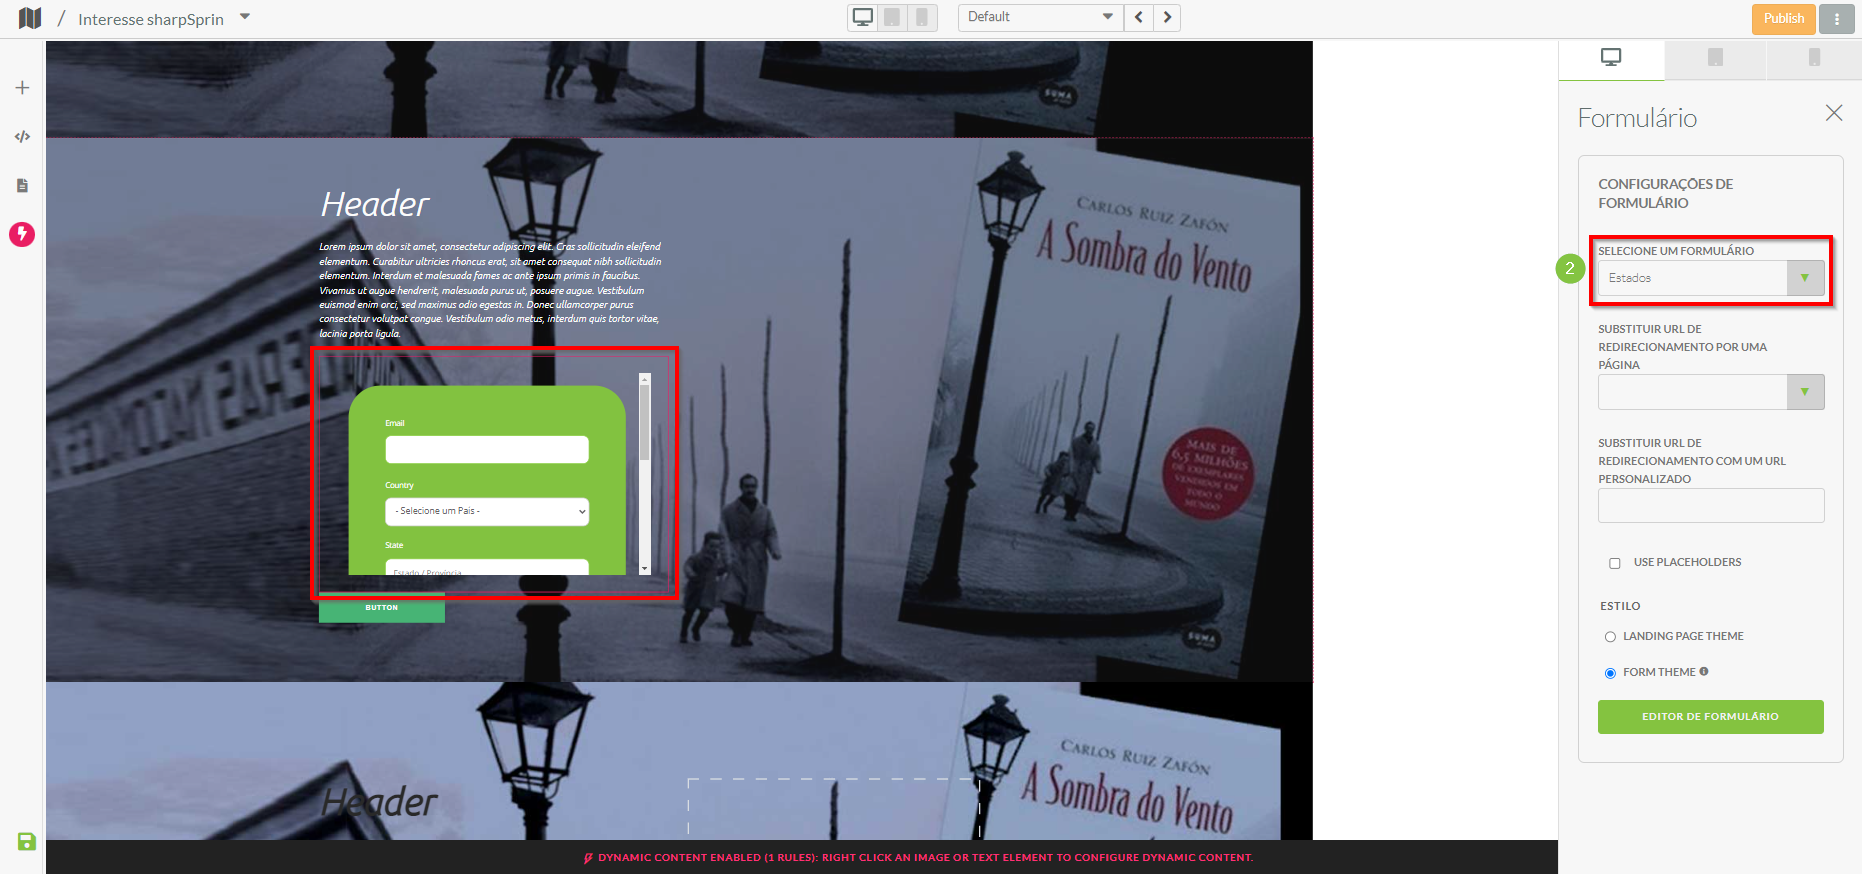Open the redirect page dropdown
This screenshot has width=1862, height=874.
[x=1711, y=392]
